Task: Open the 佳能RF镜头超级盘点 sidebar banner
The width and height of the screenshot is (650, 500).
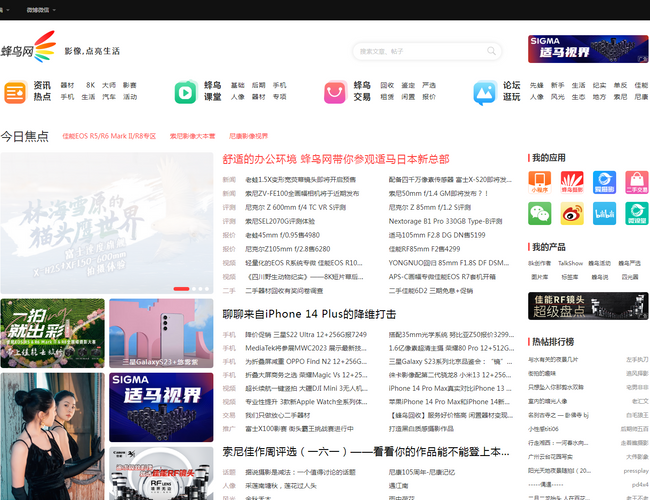Action: click(x=588, y=306)
